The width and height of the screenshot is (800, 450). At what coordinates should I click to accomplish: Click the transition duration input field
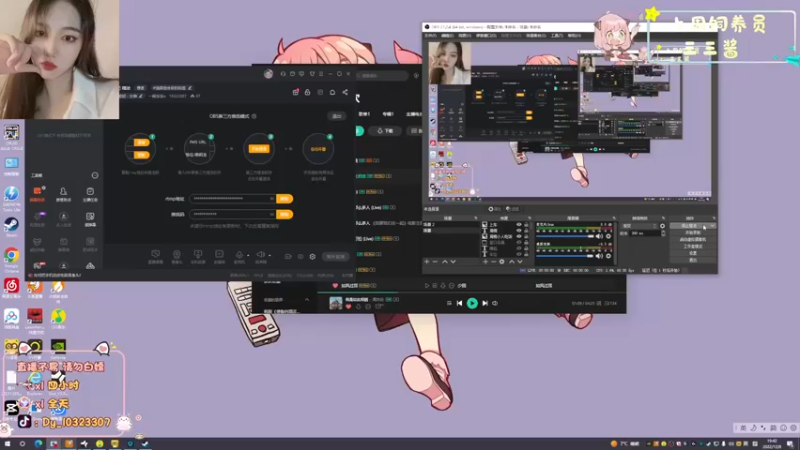tap(645, 233)
